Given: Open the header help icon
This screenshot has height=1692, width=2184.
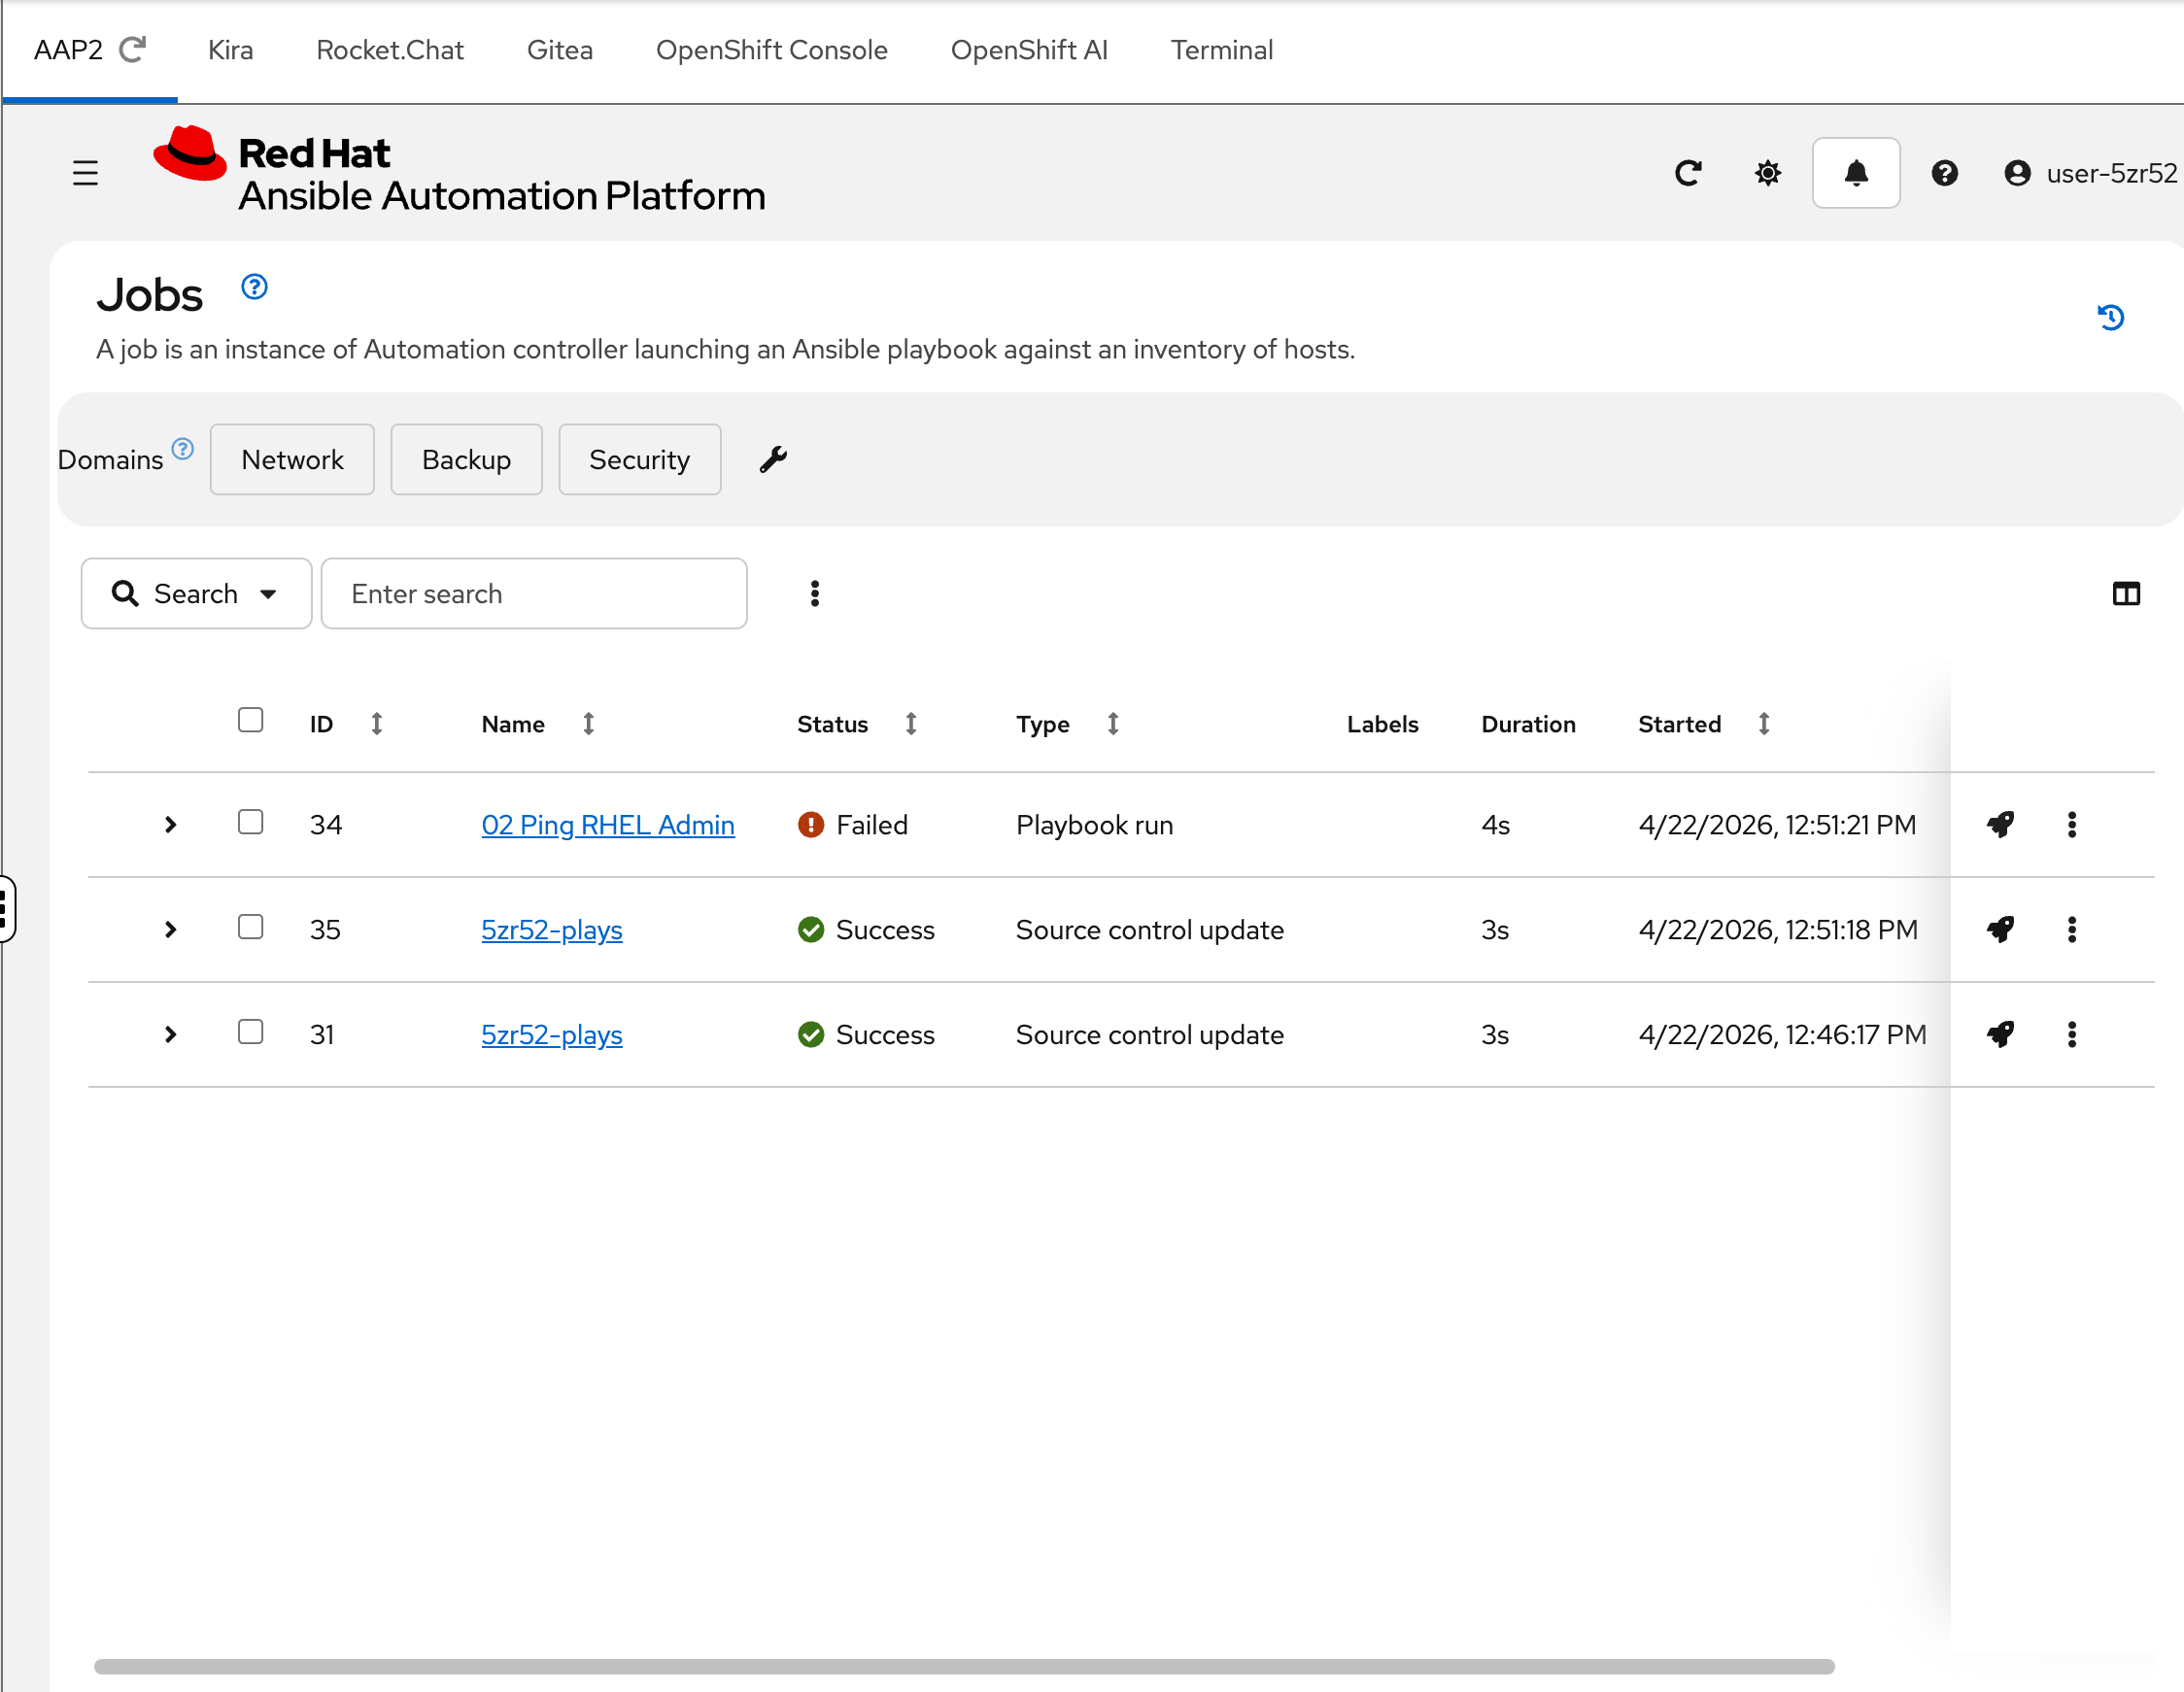Looking at the screenshot, I should click(x=1944, y=173).
